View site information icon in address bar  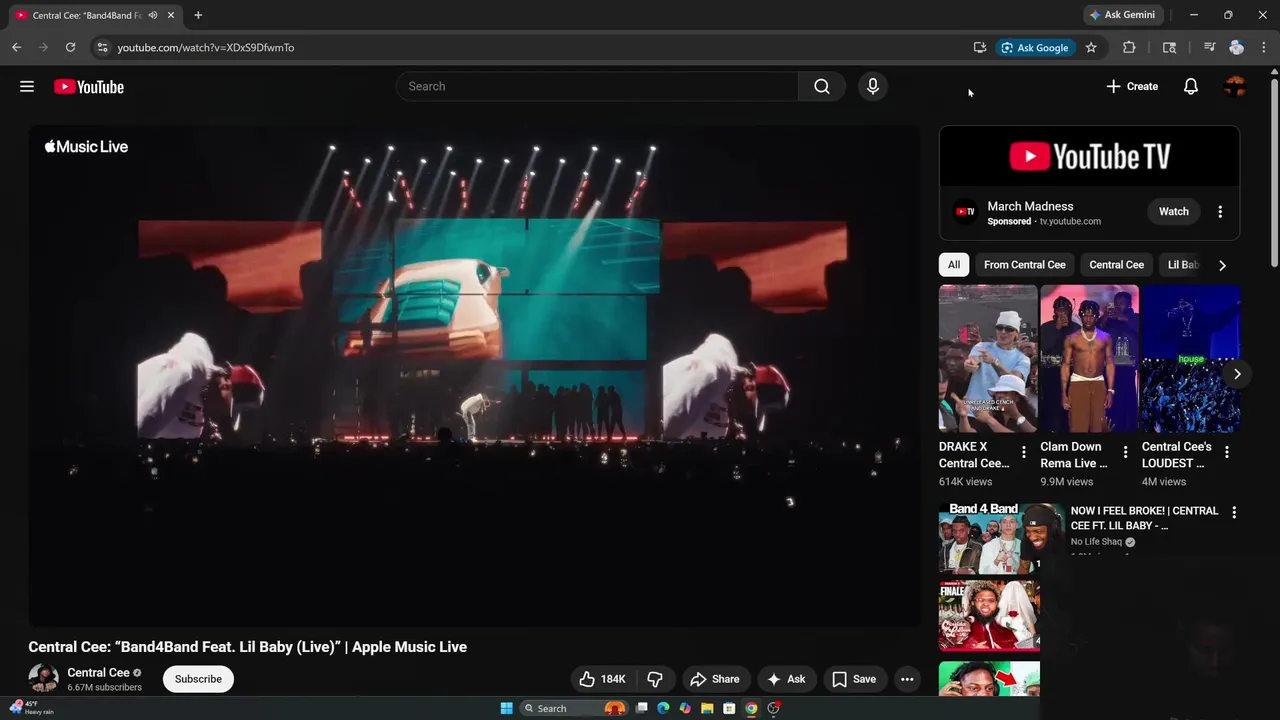click(102, 47)
